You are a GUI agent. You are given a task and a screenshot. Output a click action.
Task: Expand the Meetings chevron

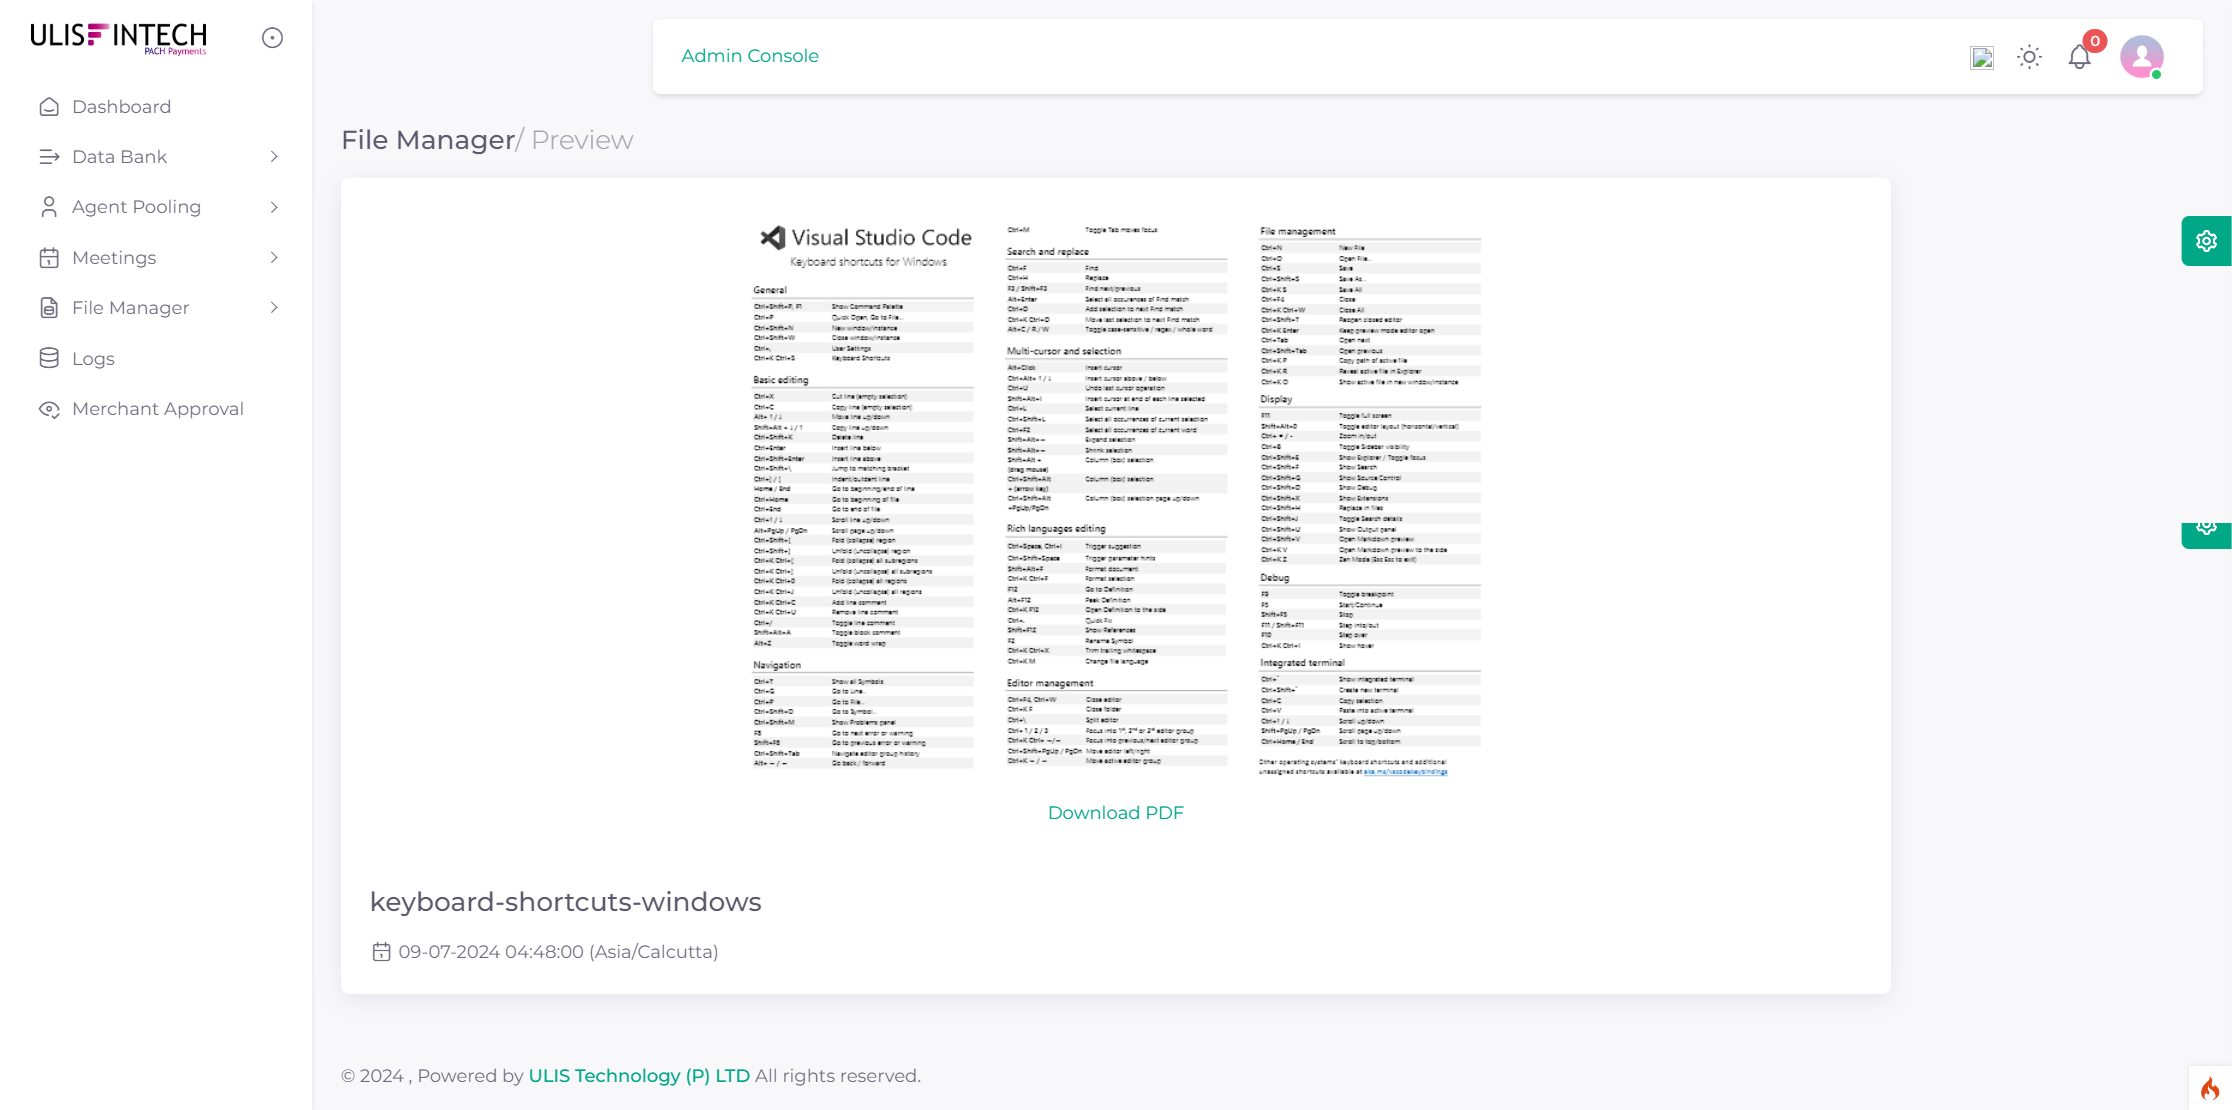[274, 258]
